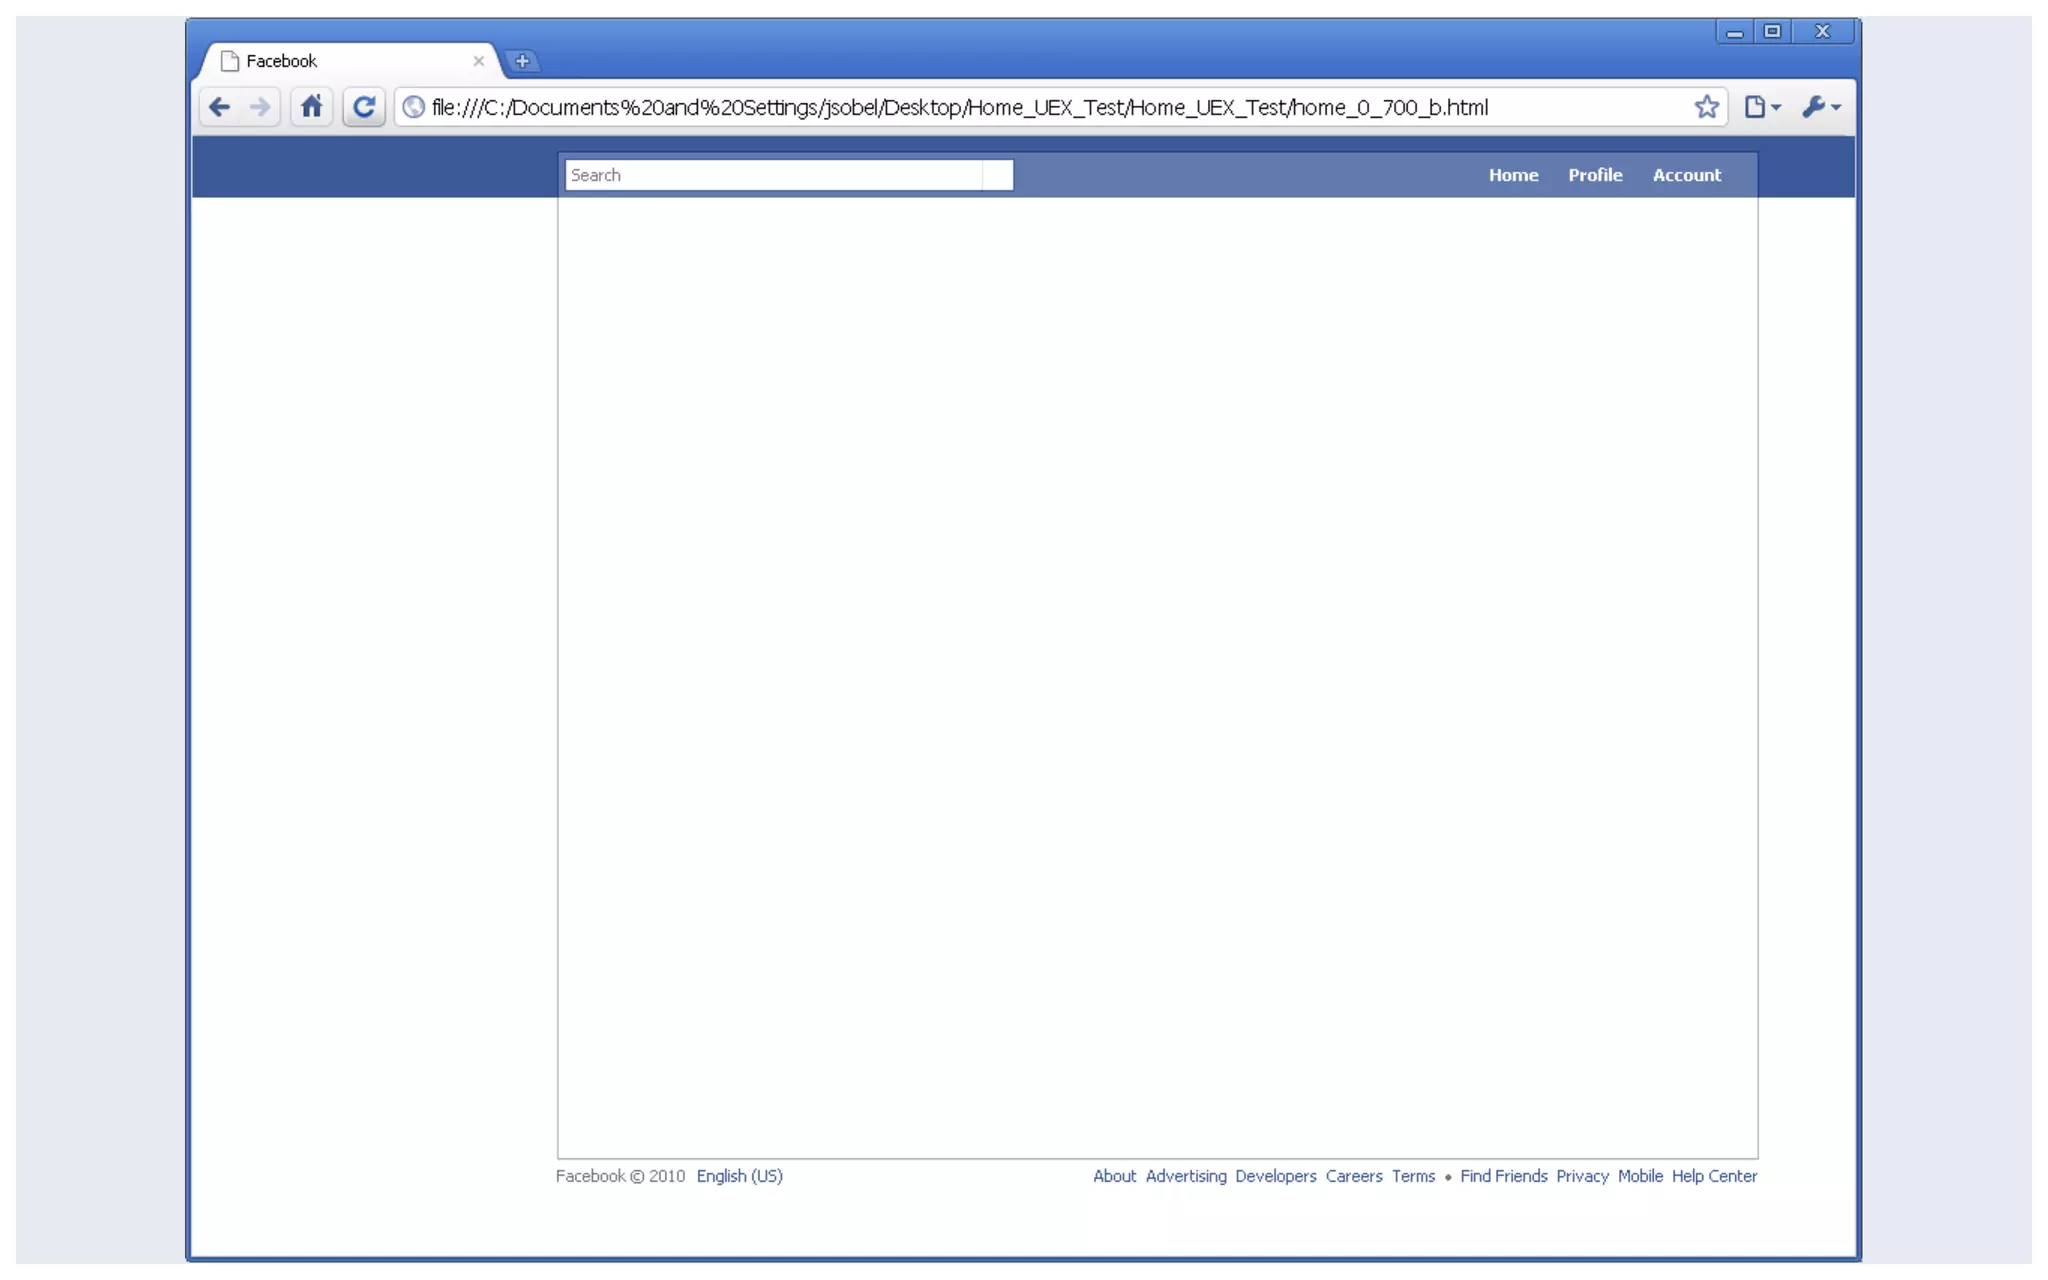Open the wrench settings menu
This screenshot has width=2048, height=1280.
[1820, 107]
